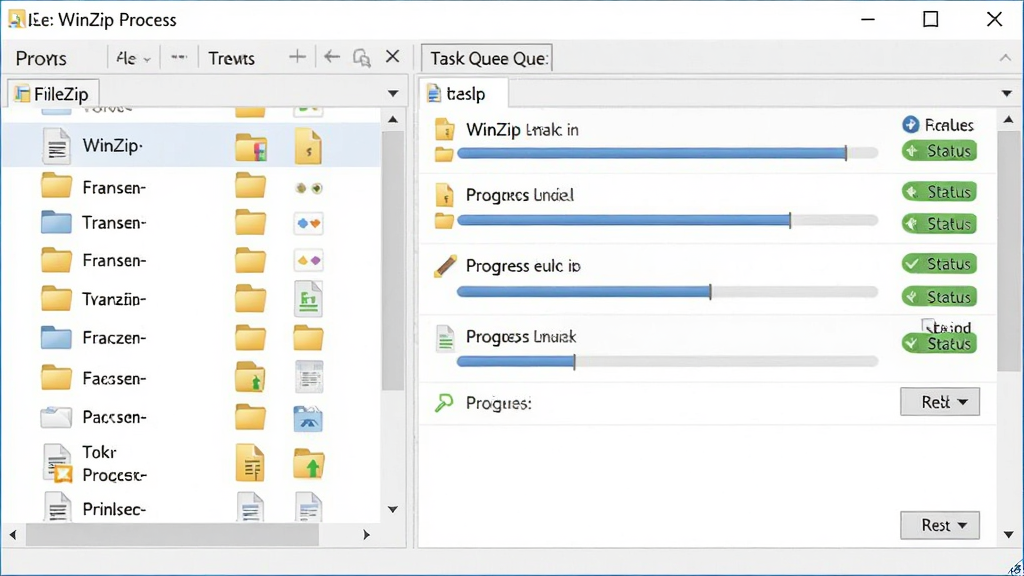Click the Progress eulc ip progress bar
The height and width of the screenshot is (576, 1024).
tap(667, 292)
